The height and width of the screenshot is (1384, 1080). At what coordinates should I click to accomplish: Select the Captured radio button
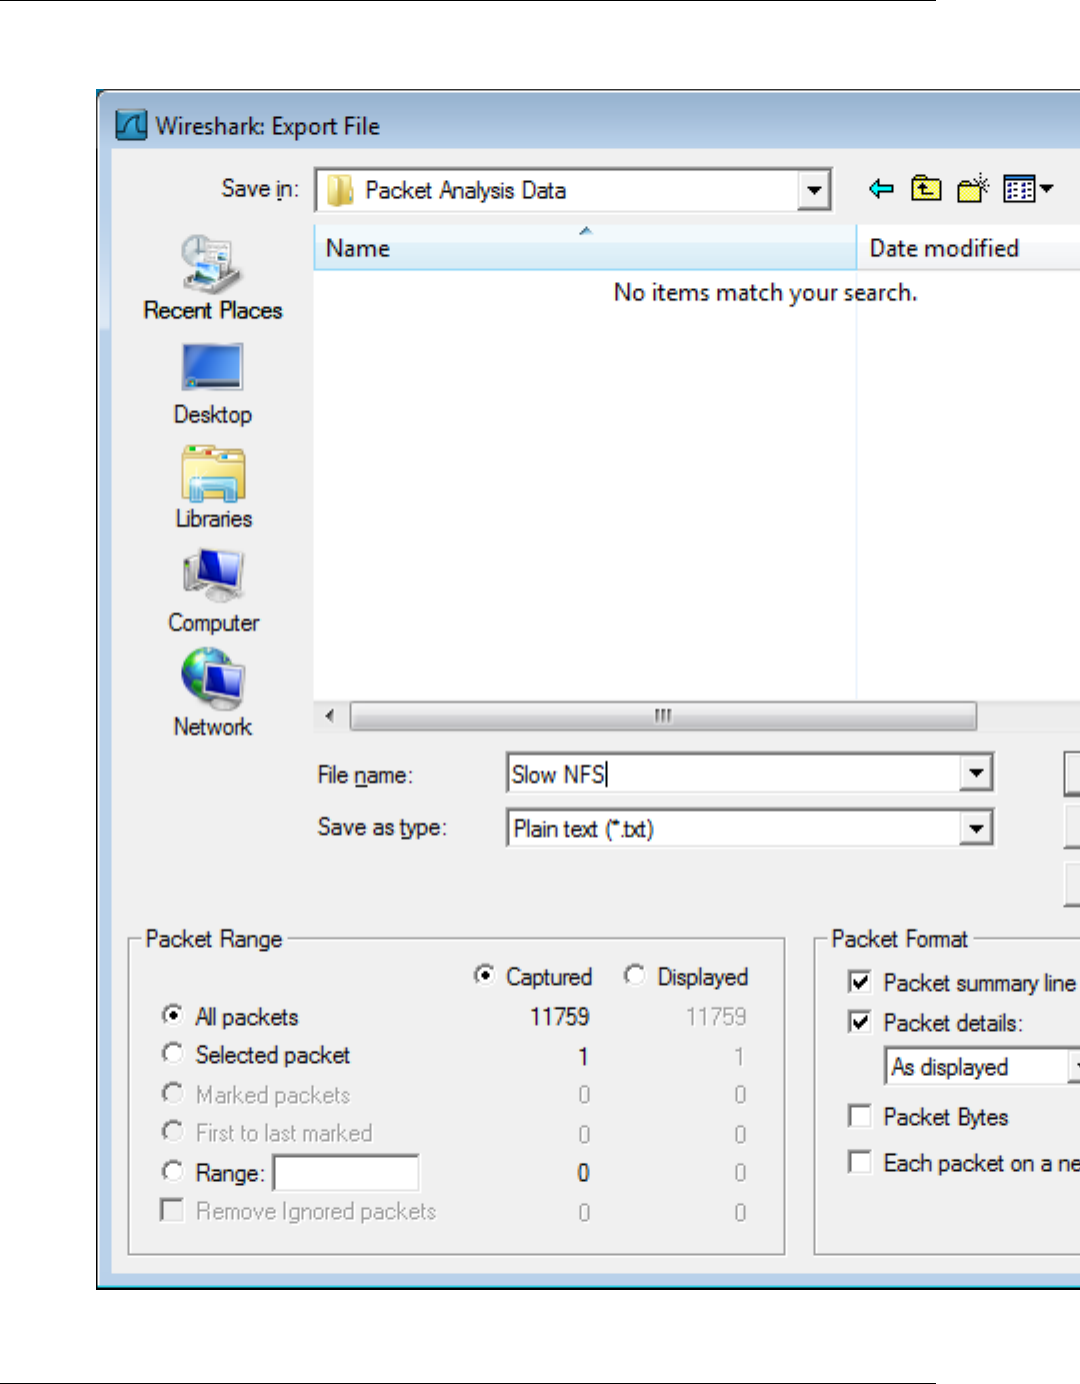point(484,975)
